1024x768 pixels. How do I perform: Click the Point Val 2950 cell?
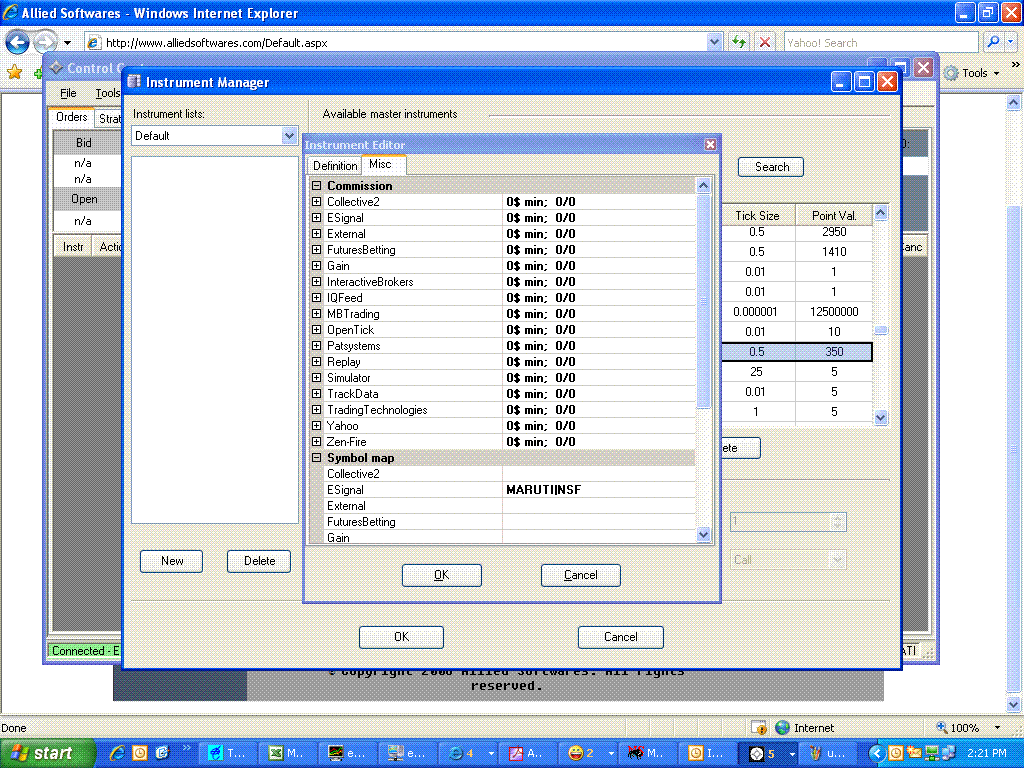pos(834,232)
